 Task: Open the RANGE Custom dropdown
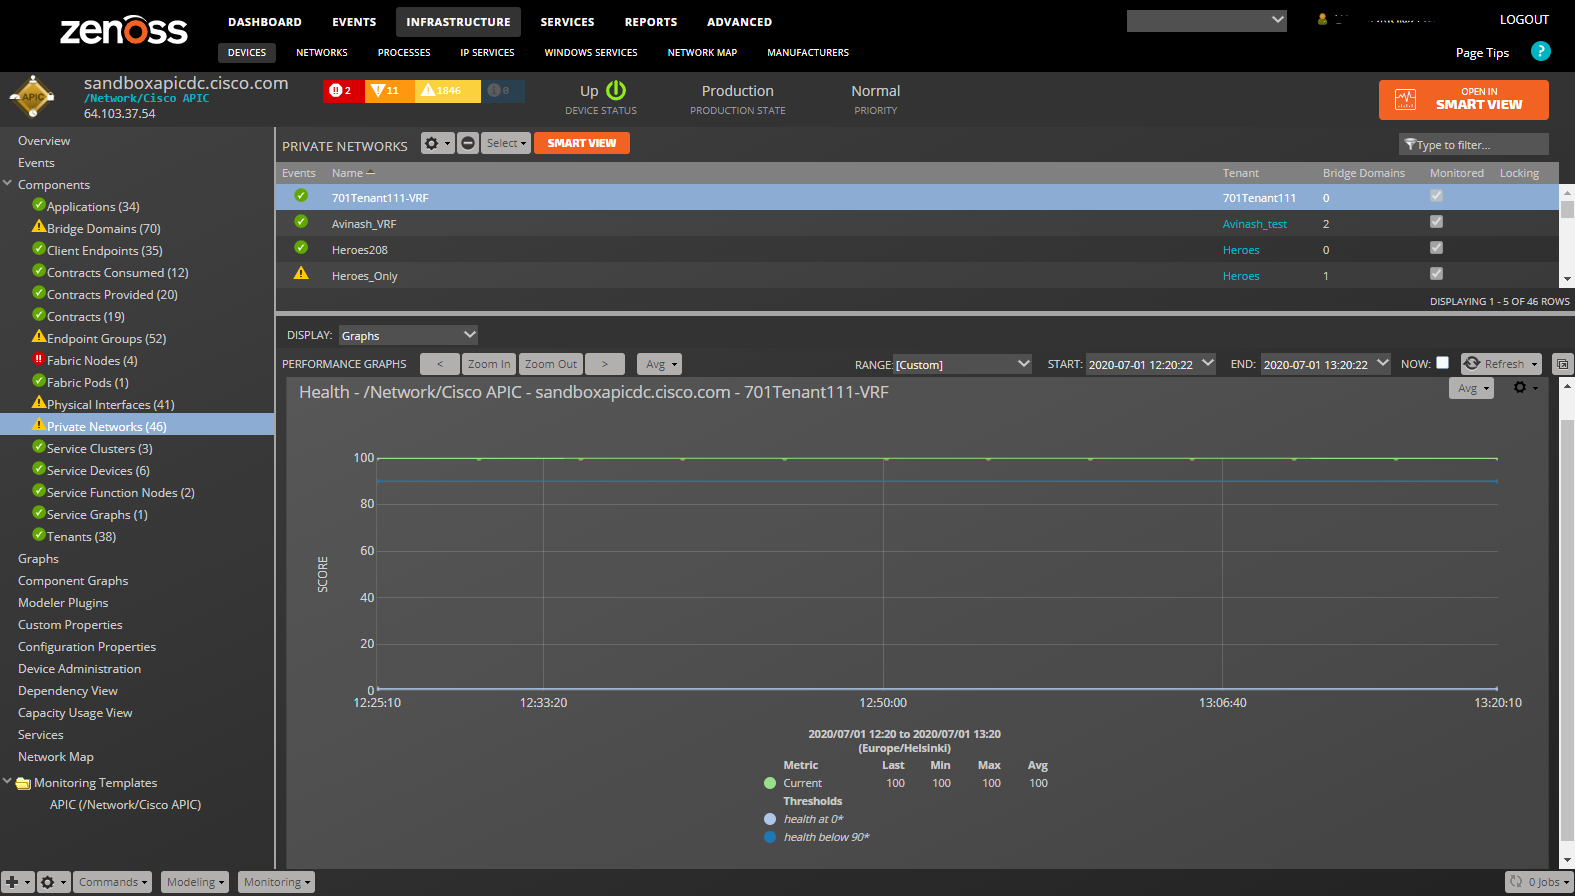pos(962,364)
